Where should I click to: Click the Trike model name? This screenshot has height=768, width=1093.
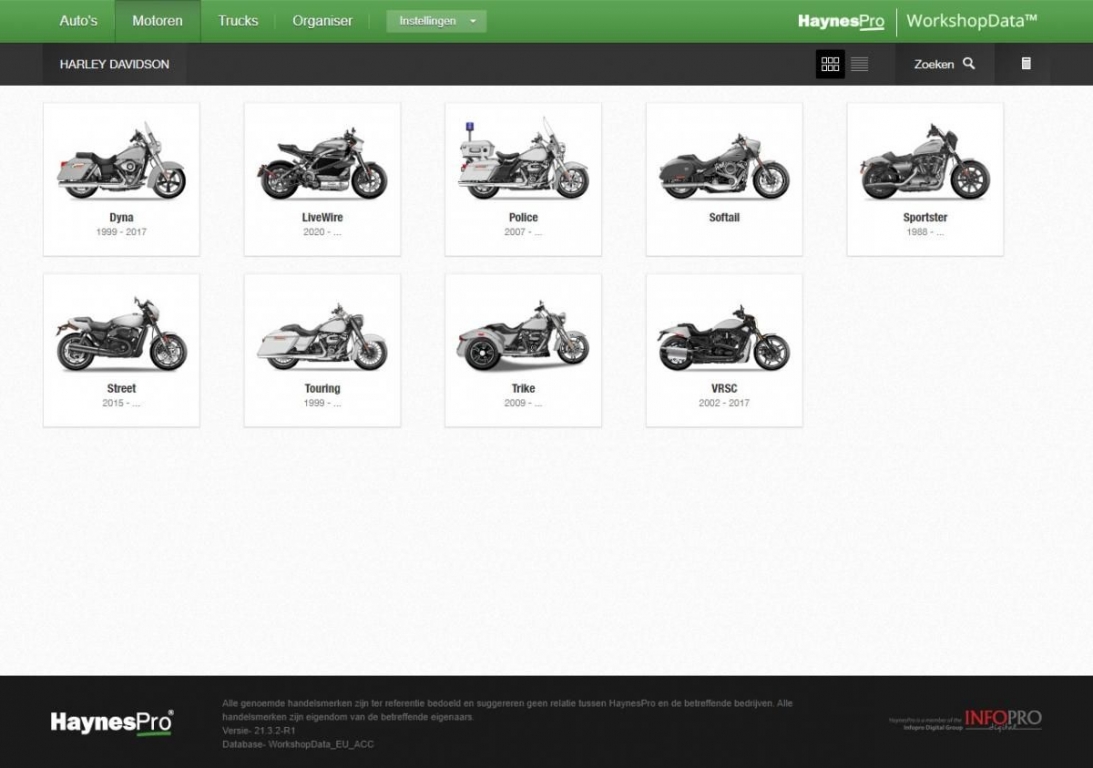point(523,388)
